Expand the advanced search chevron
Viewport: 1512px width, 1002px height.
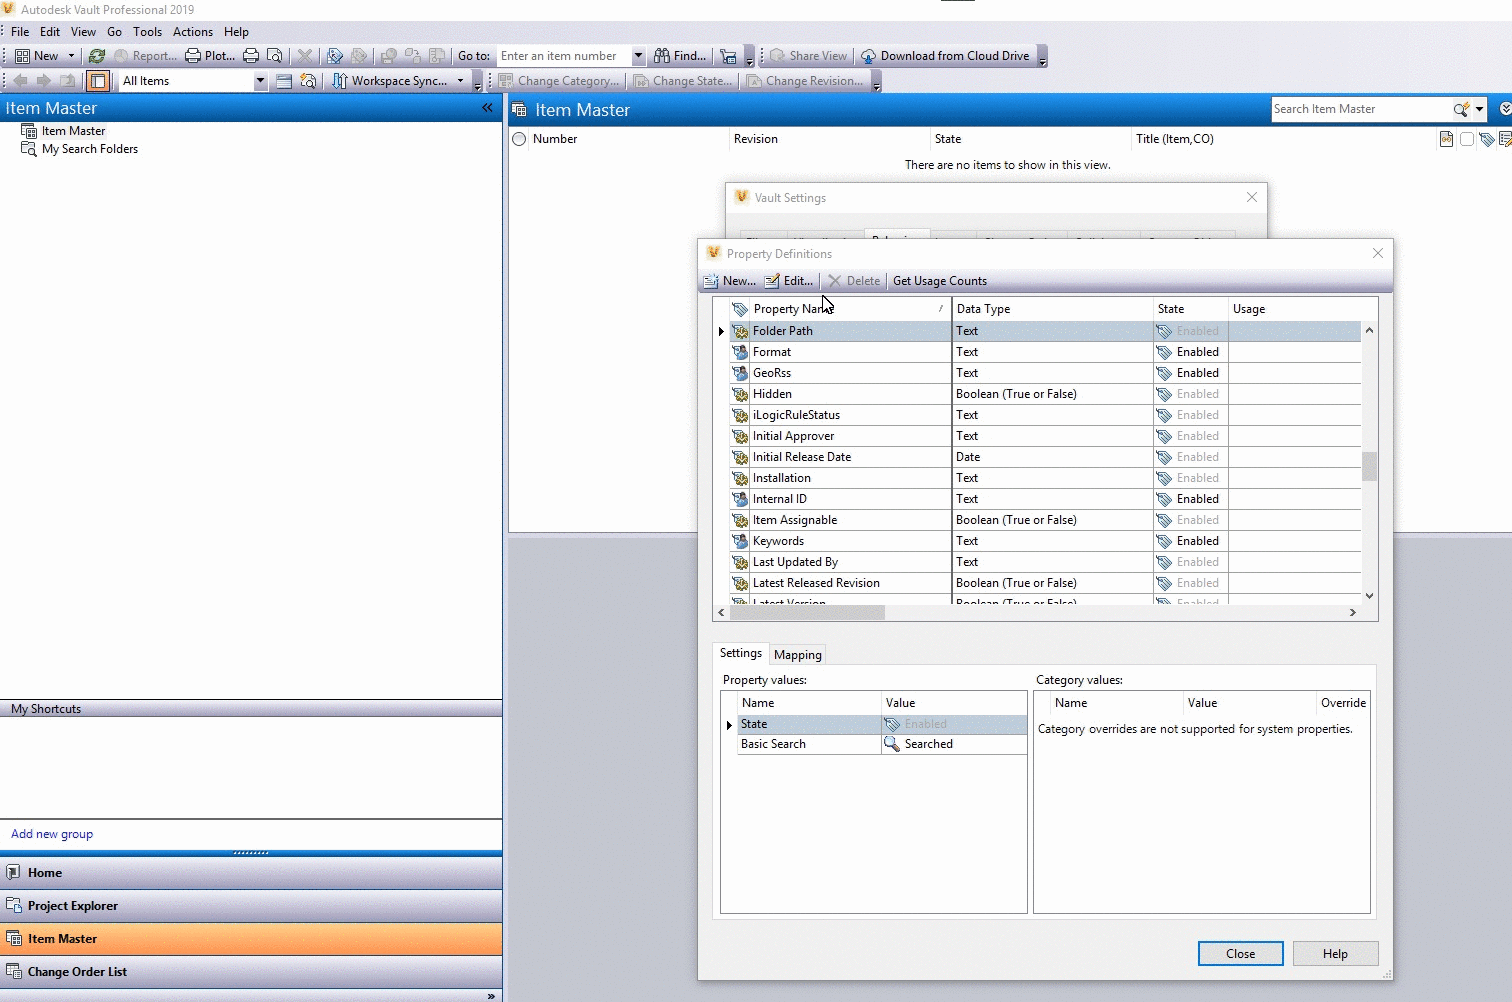click(x=1505, y=109)
